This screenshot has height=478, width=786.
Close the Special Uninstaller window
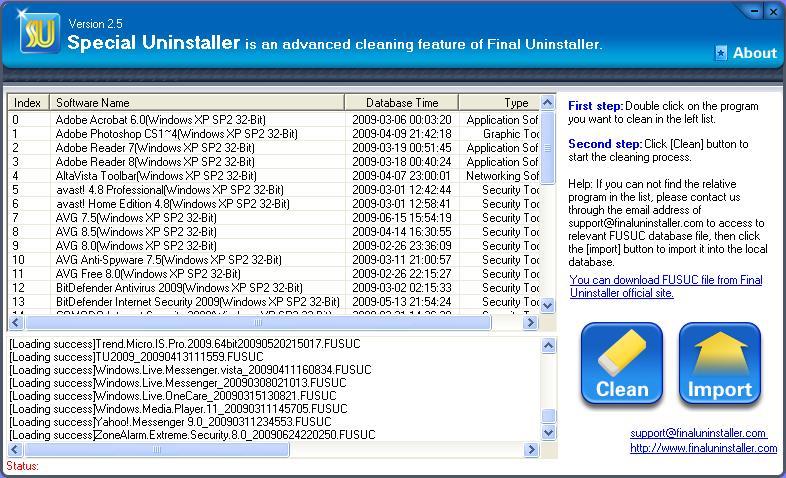[773, 12]
